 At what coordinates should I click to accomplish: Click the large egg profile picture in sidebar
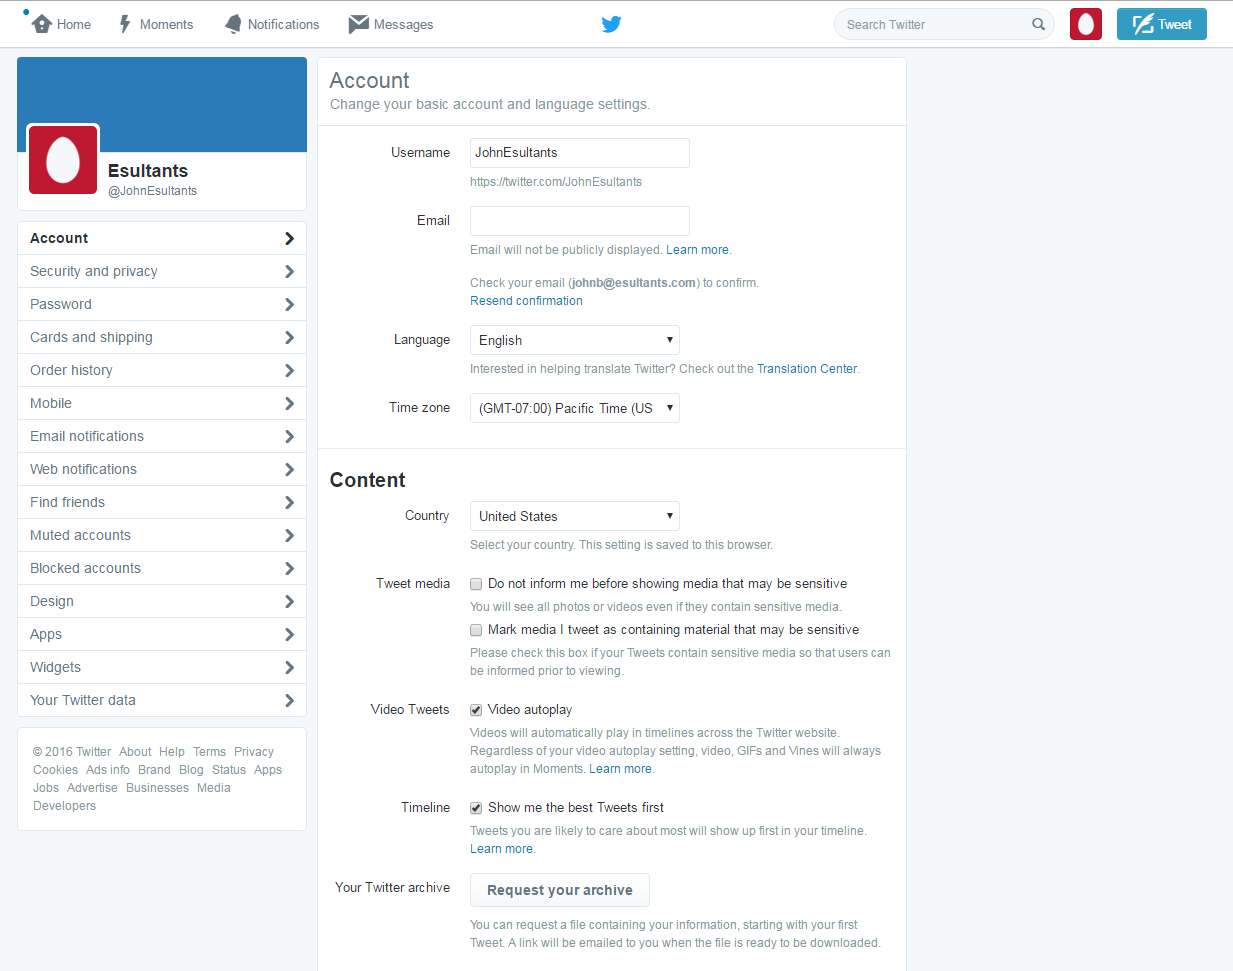click(x=63, y=160)
